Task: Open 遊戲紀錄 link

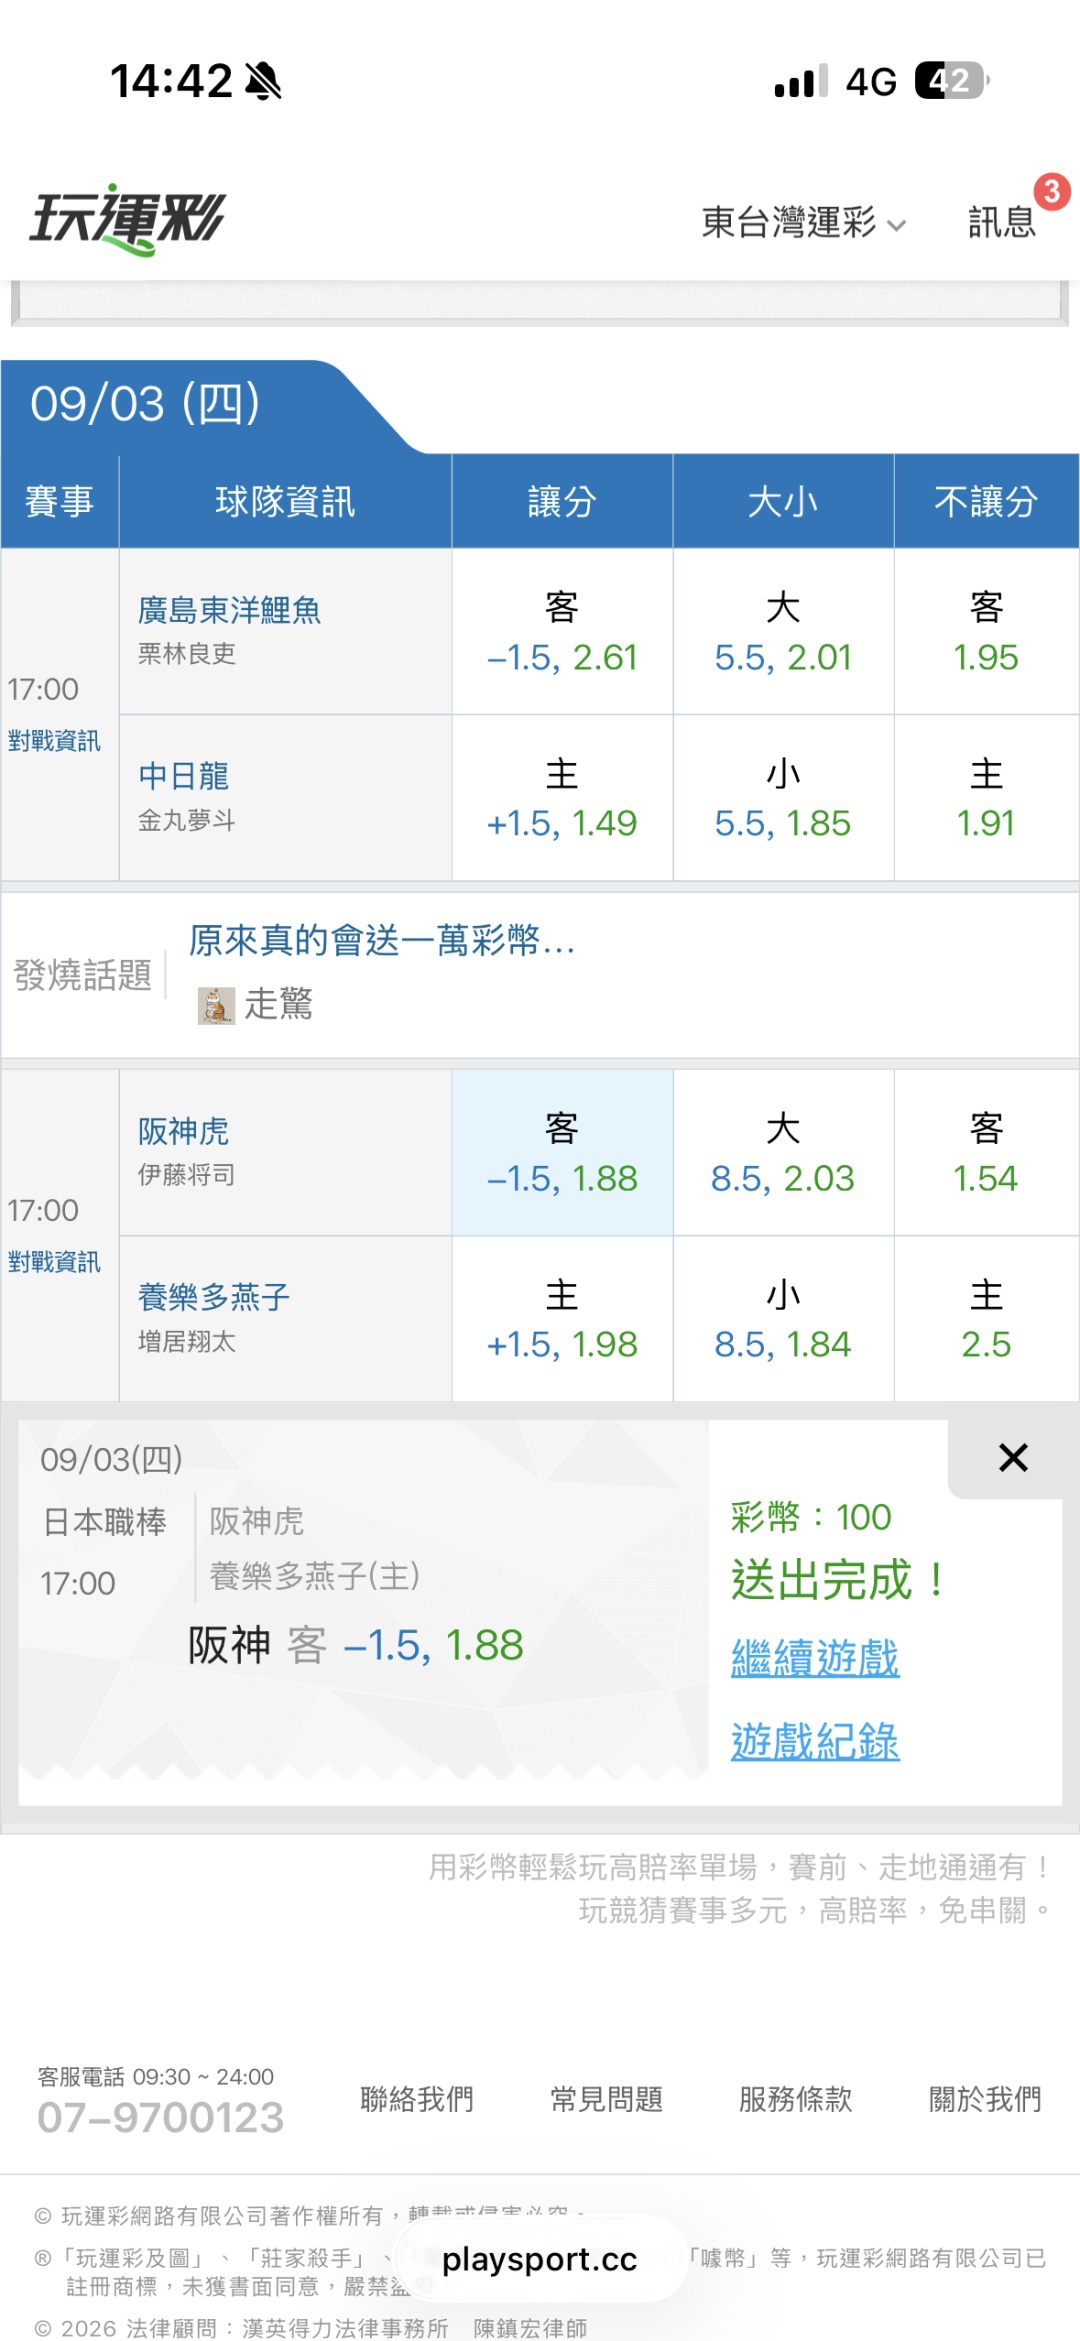Action: [x=815, y=1741]
